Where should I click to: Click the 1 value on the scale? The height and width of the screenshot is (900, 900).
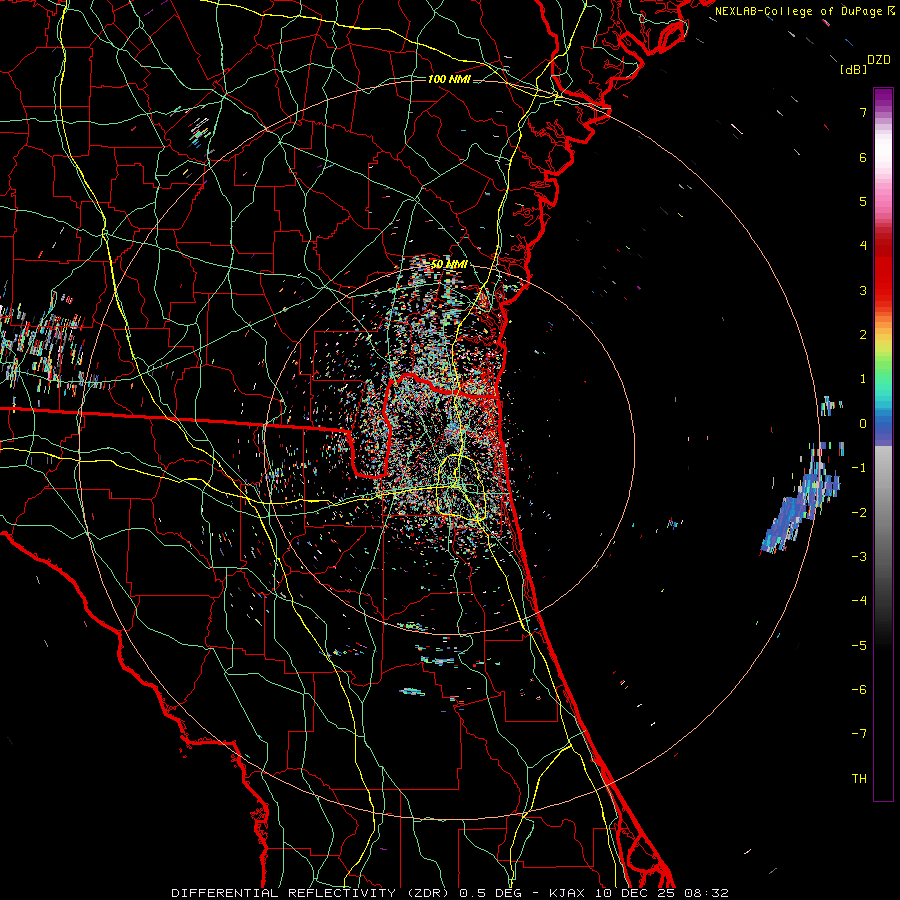(x=863, y=379)
